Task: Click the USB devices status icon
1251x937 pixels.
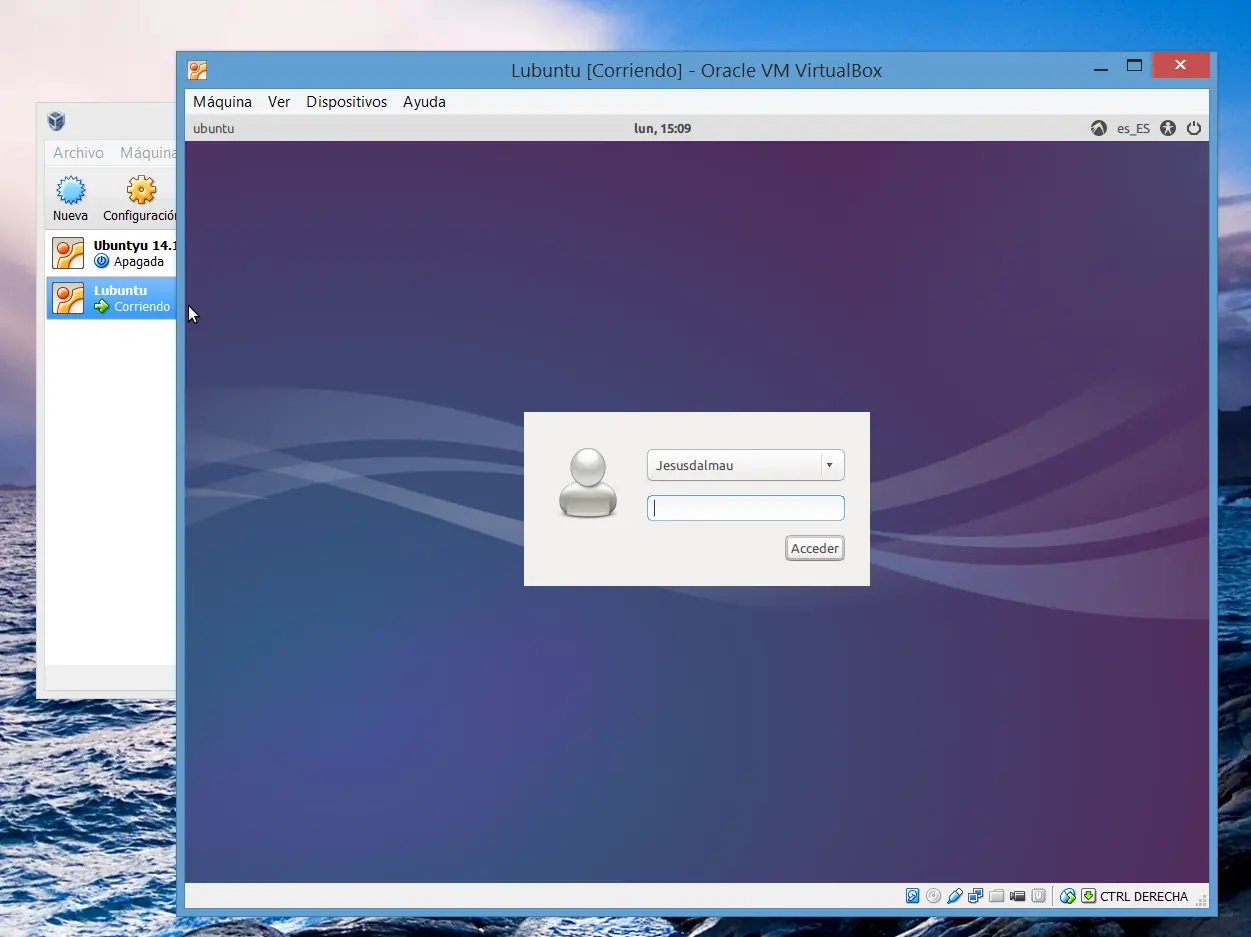Action: (954, 895)
